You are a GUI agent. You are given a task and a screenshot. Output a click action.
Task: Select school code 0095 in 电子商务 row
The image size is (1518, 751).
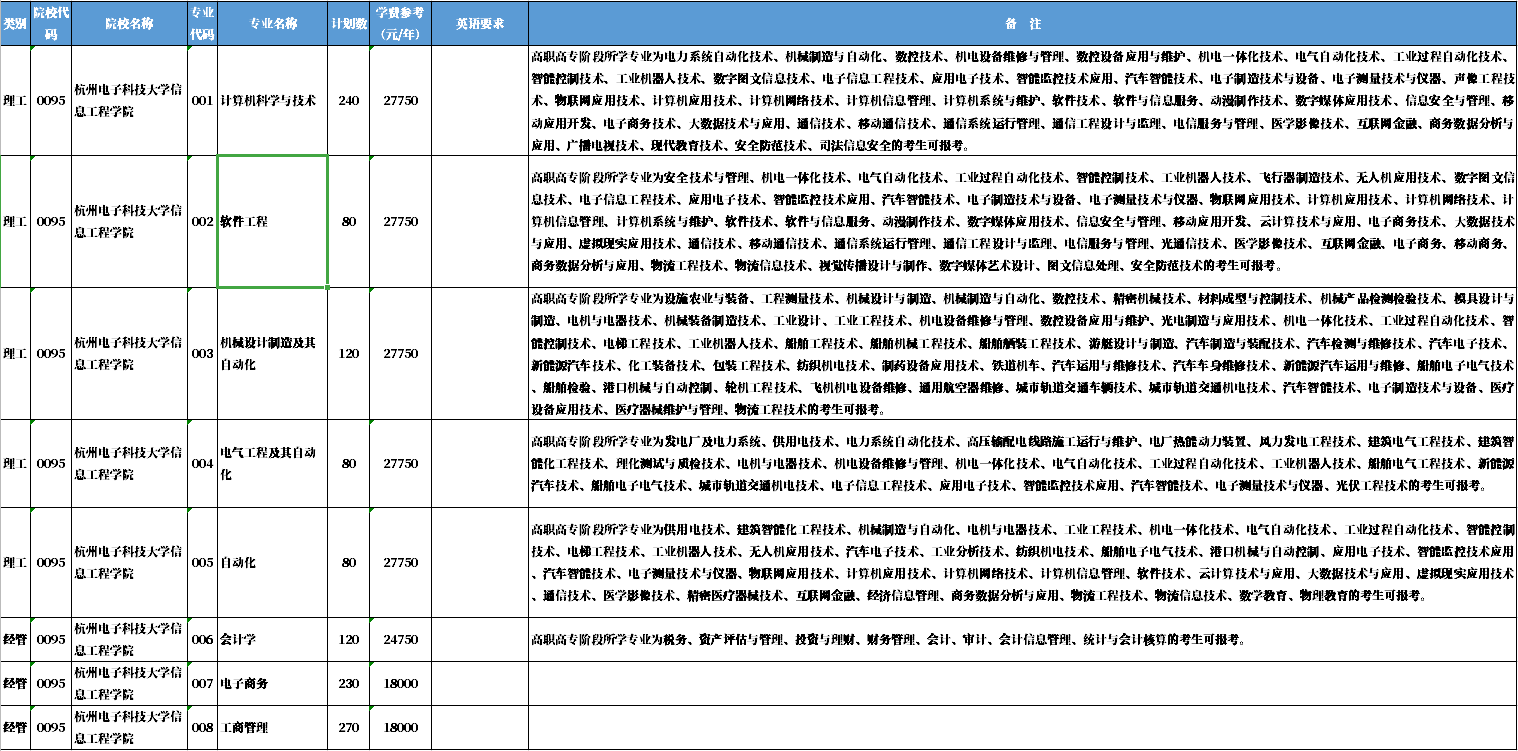pos(51,683)
